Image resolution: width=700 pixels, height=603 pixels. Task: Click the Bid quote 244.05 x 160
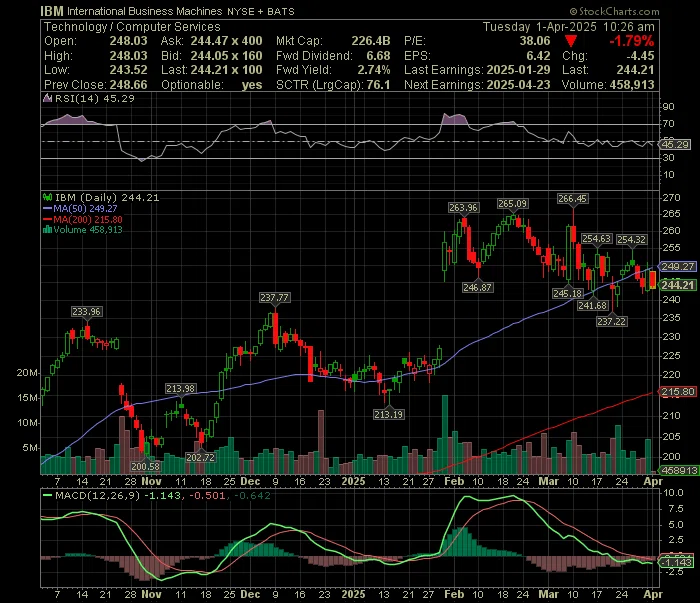226,56
